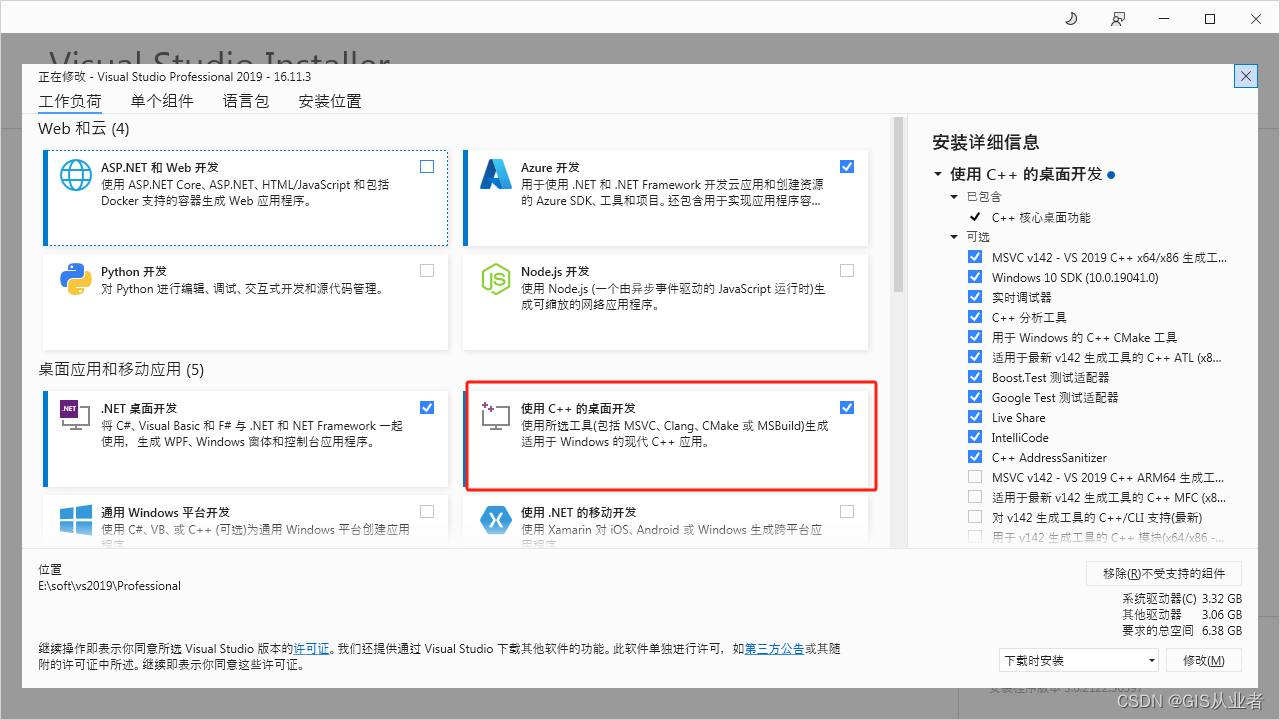Open the 第三方公告 link
The height and width of the screenshot is (720, 1280).
[775, 649]
